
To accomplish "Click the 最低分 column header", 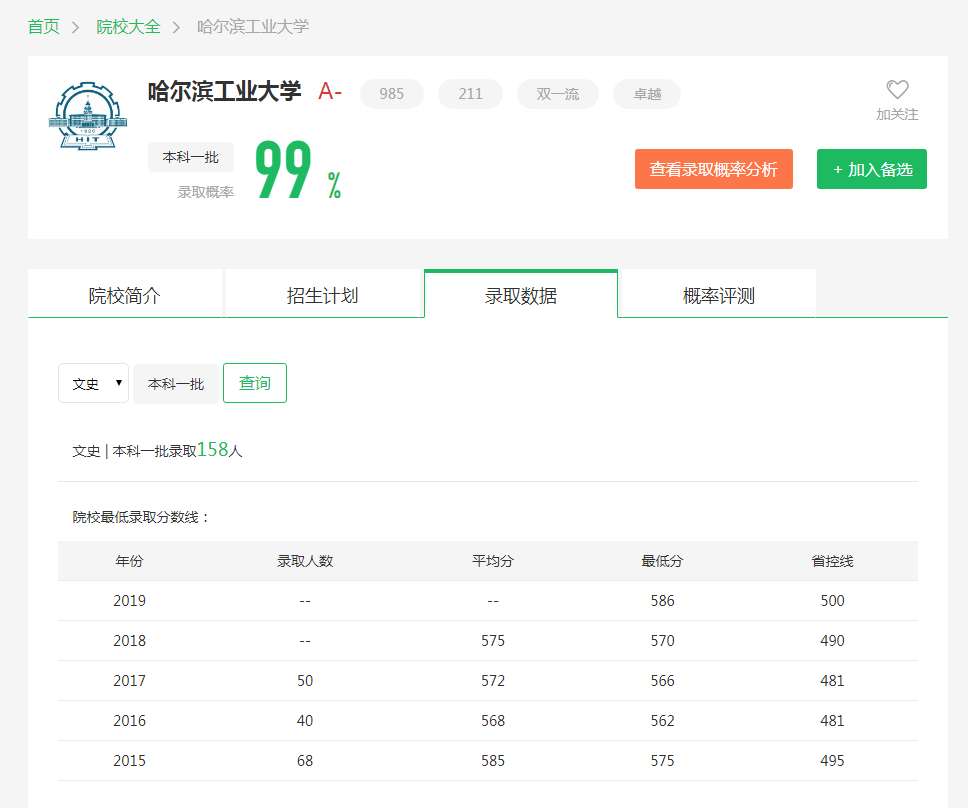I will pos(662,561).
